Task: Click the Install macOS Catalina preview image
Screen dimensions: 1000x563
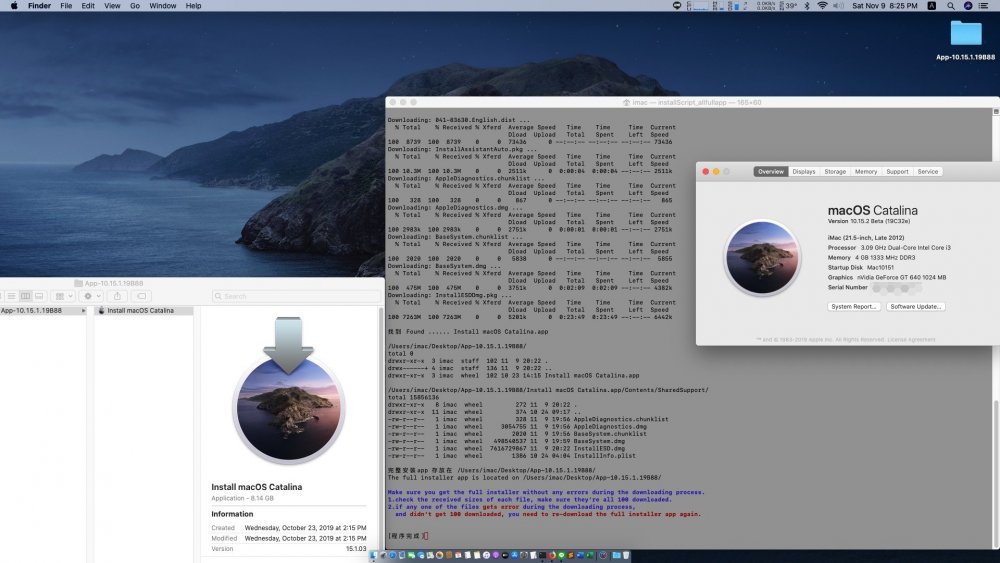Action: coord(289,391)
